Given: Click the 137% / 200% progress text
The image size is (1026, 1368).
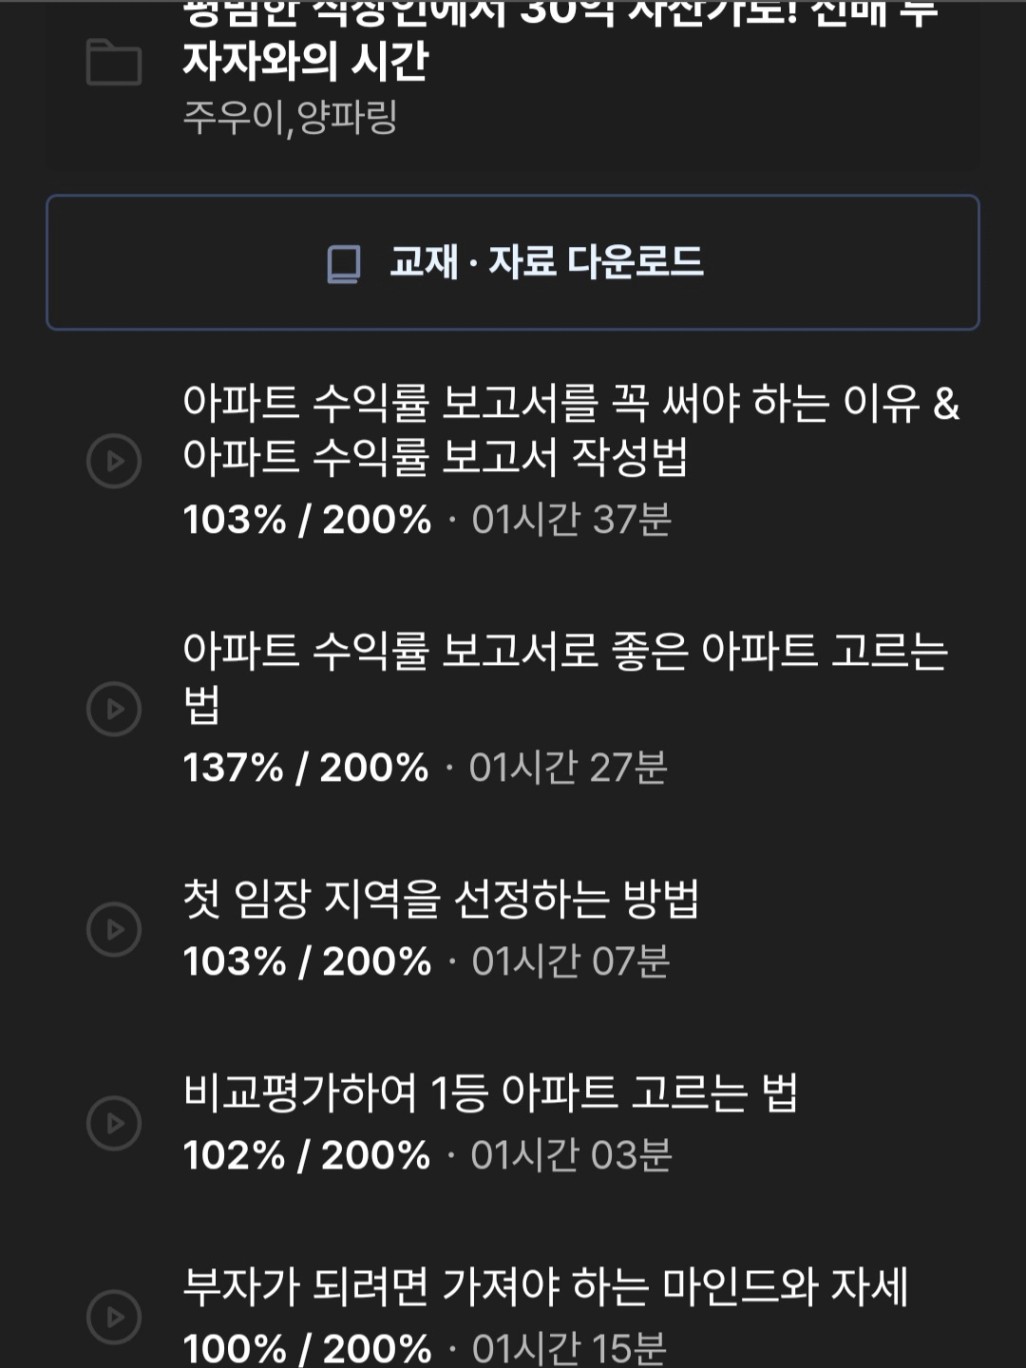Looking at the screenshot, I should coord(305,768).
